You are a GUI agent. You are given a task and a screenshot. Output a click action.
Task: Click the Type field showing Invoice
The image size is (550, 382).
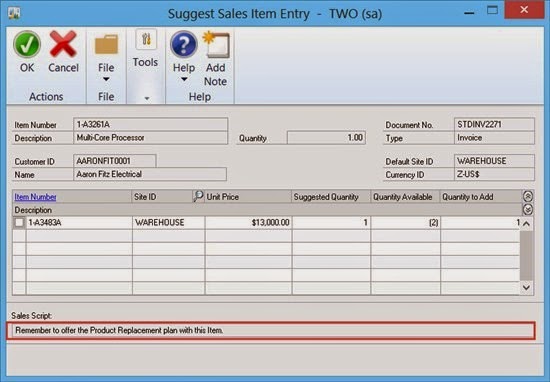pos(494,138)
